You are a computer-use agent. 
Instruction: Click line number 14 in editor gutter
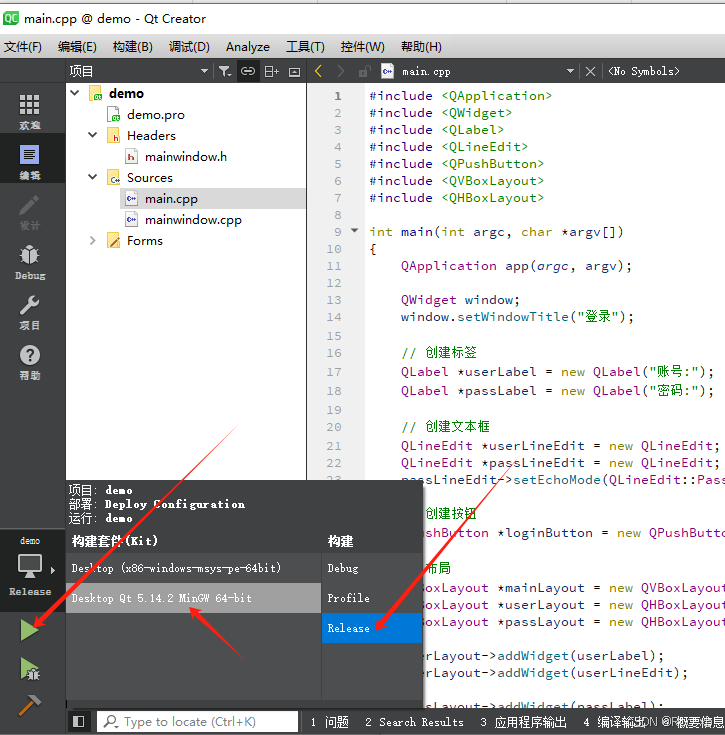click(x=334, y=317)
